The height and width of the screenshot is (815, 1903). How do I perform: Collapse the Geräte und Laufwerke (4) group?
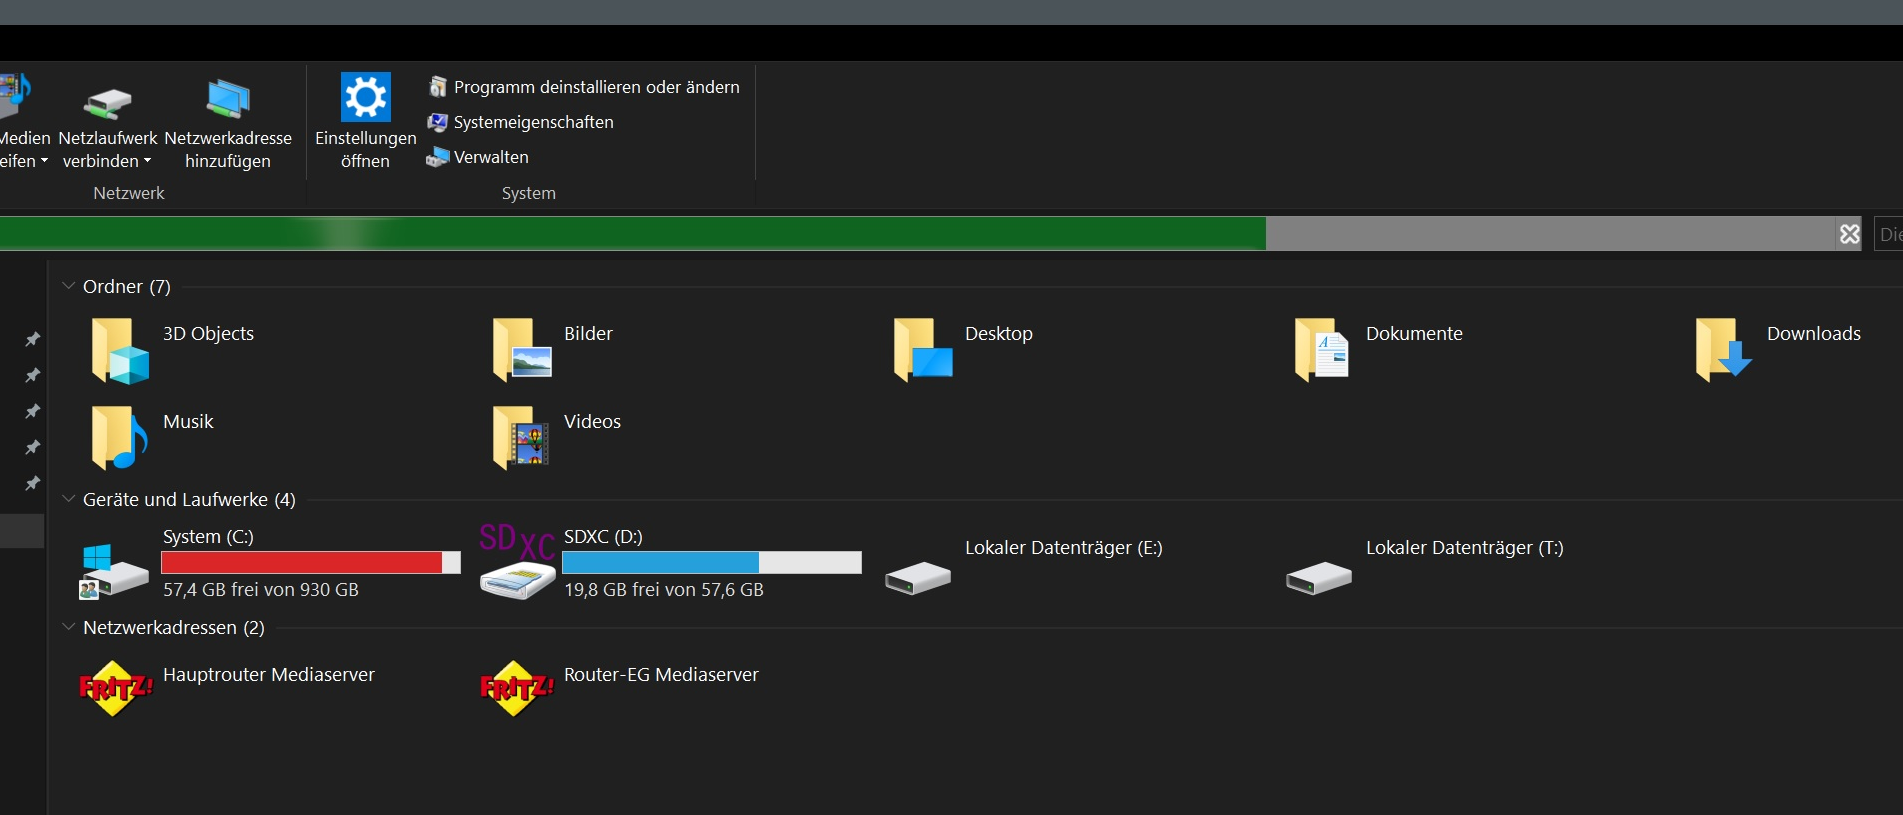click(69, 499)
